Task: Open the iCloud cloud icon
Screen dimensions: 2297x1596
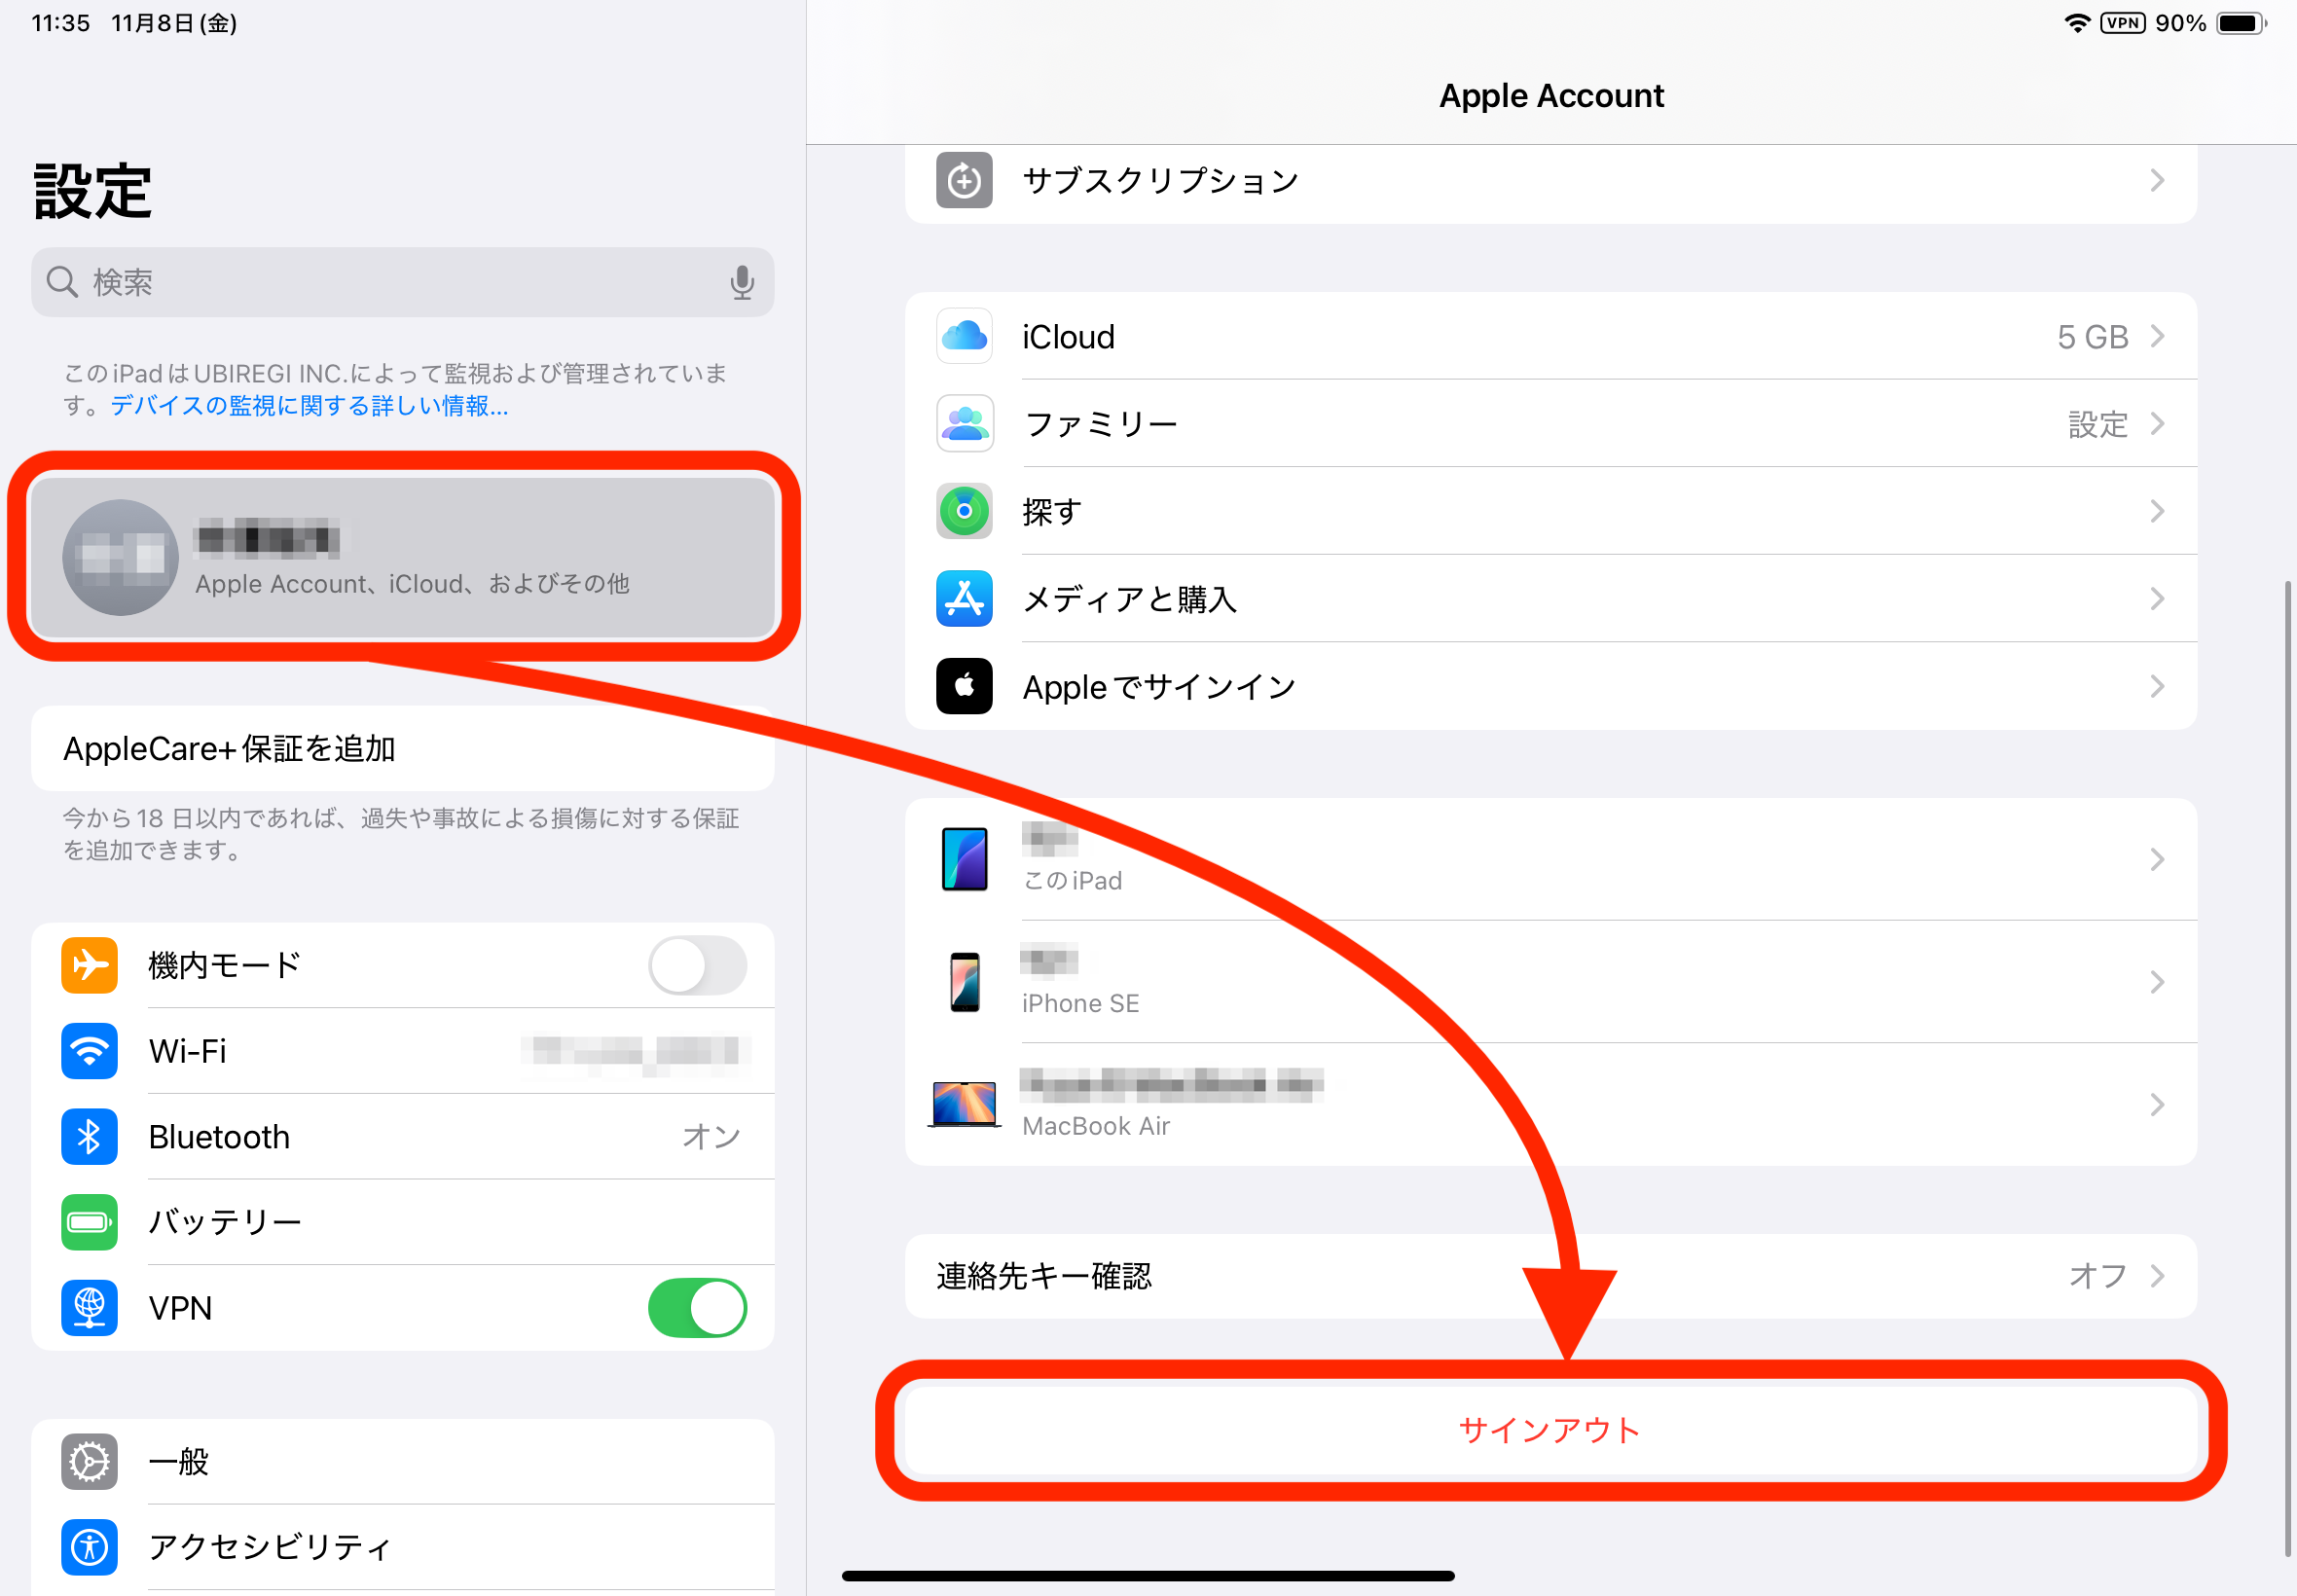Action: point(964,336)
